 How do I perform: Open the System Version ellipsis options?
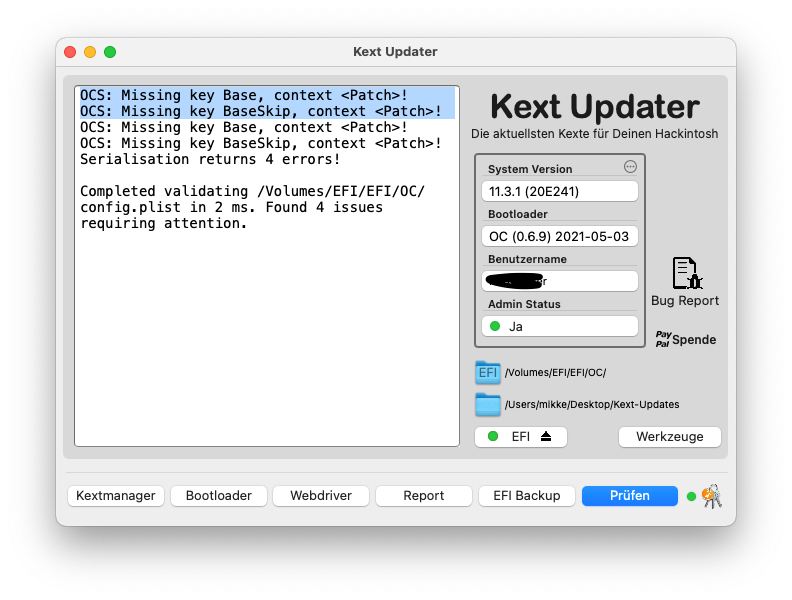coord(630,167)
